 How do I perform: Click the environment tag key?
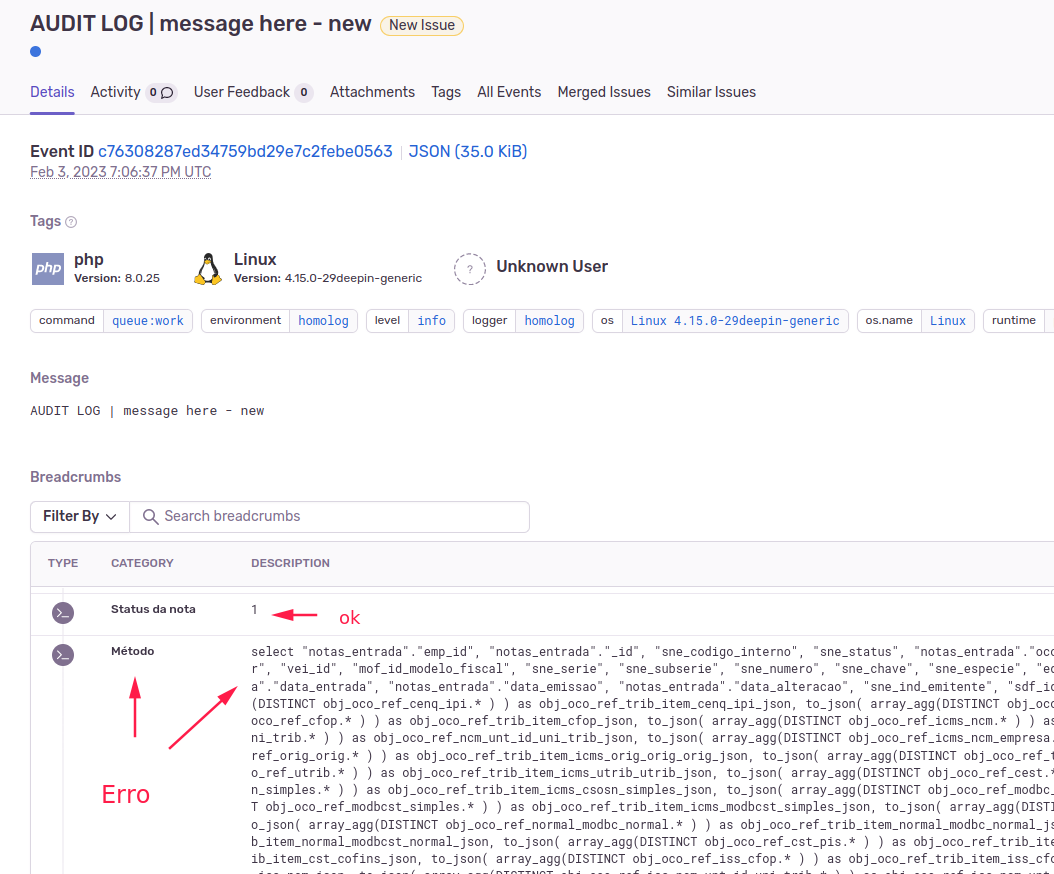(245, 321)
